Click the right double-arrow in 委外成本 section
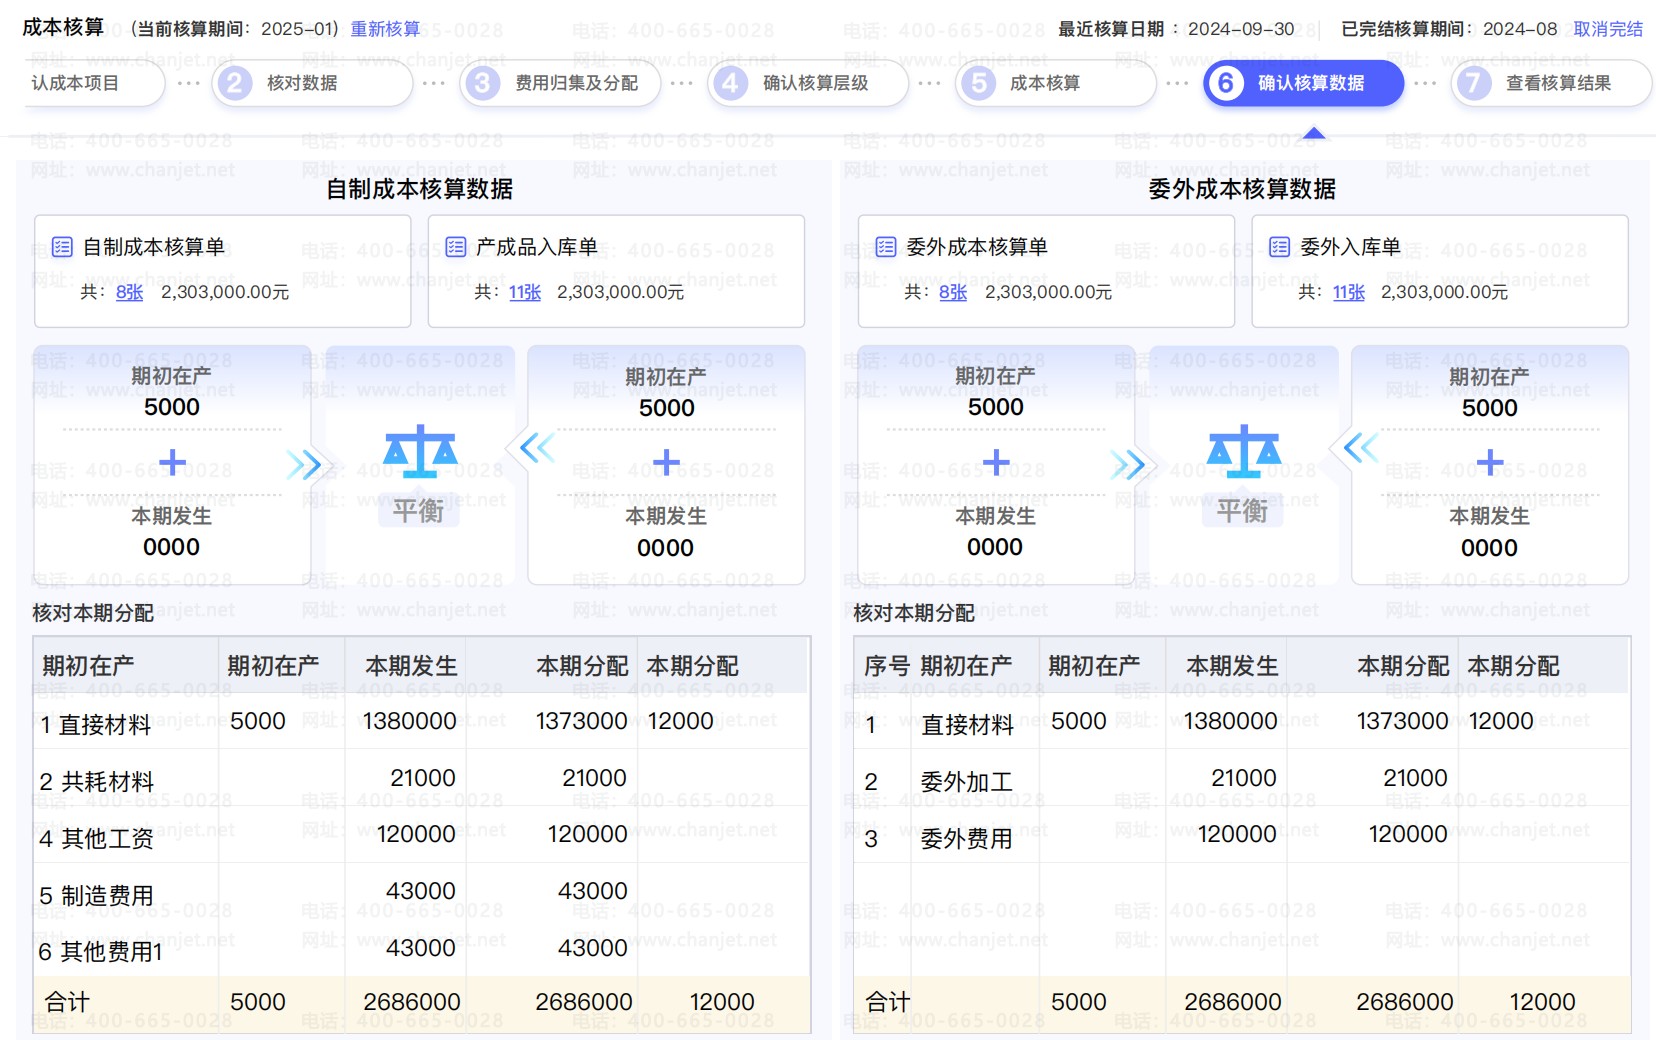1656x1040 pixels. tap(1128, 465)
